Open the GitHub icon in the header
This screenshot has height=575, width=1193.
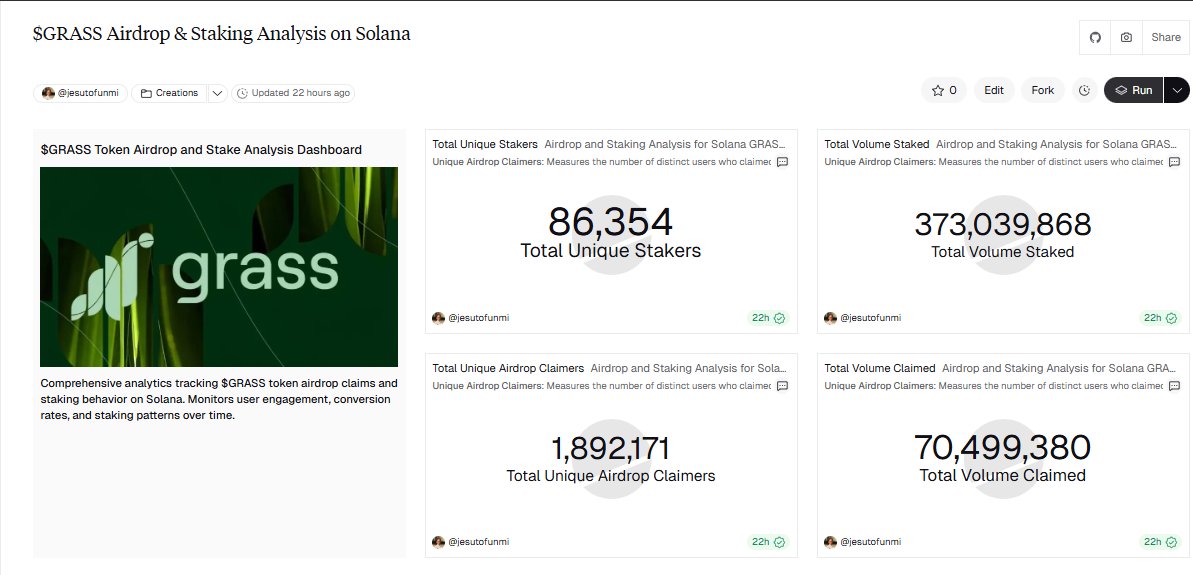(1095, 37)
